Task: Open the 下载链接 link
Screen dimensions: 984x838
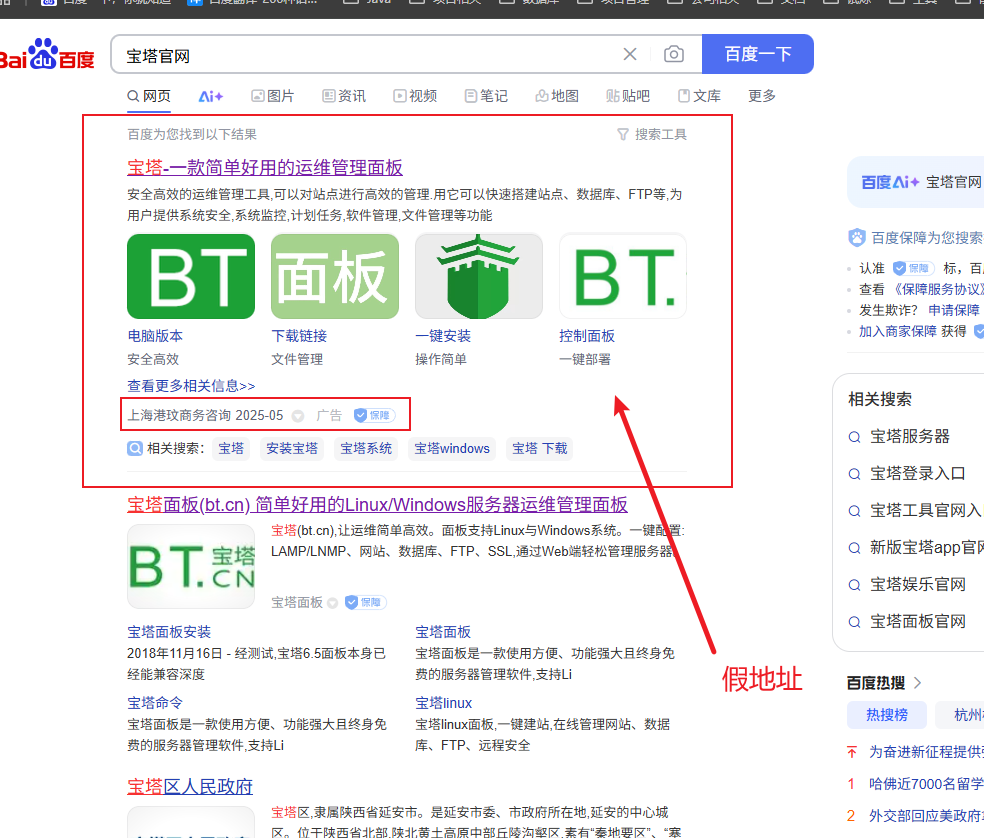Action: click(299, 336)
